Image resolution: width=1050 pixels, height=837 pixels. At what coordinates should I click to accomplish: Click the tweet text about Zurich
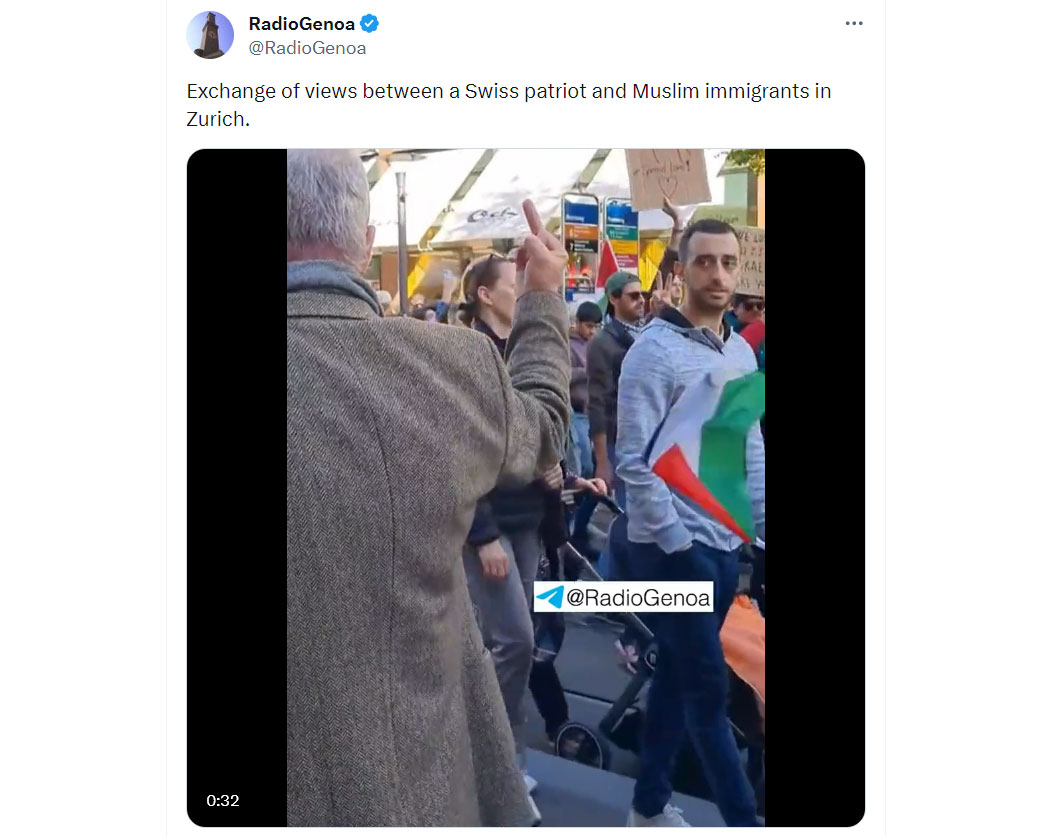tap(509, 104)
